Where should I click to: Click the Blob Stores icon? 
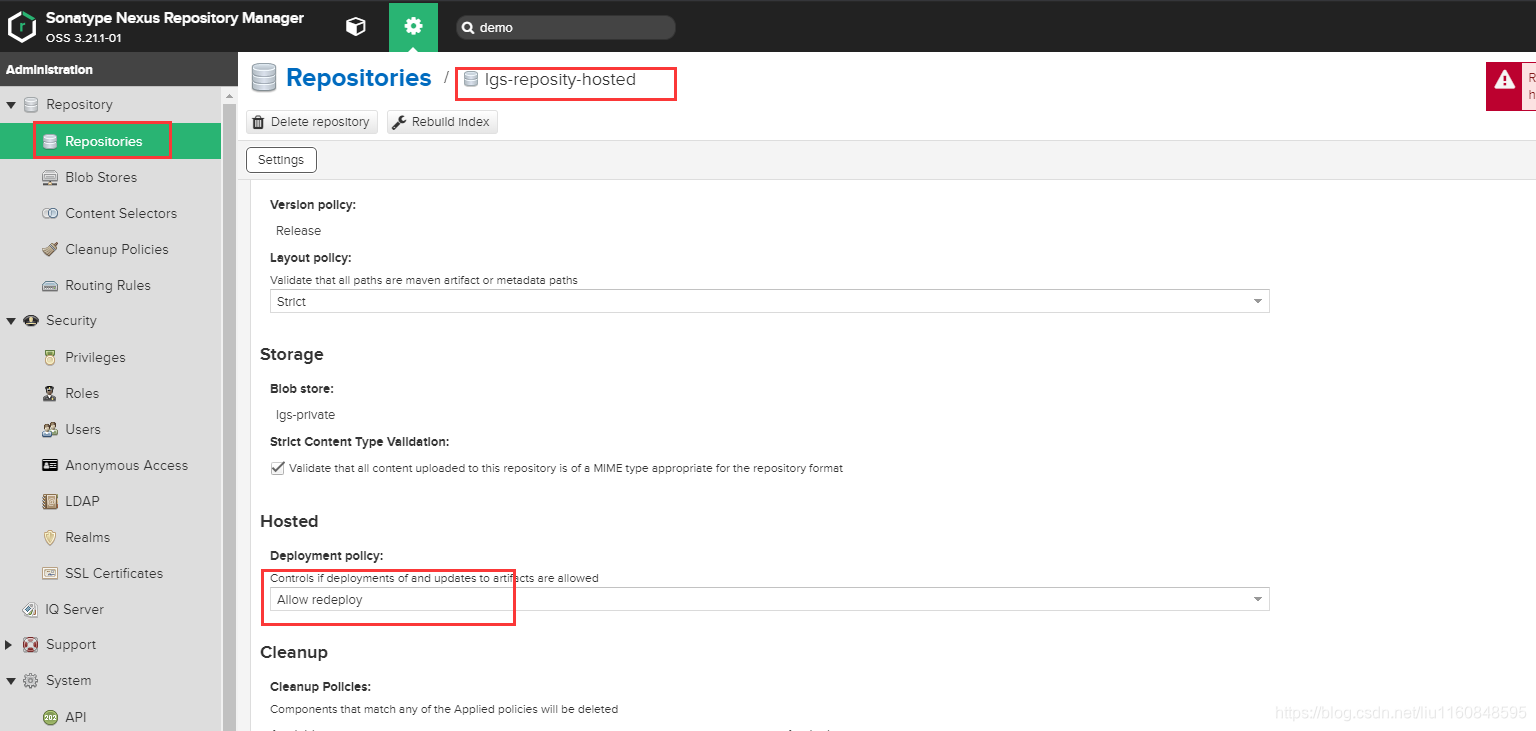[50, 177]
